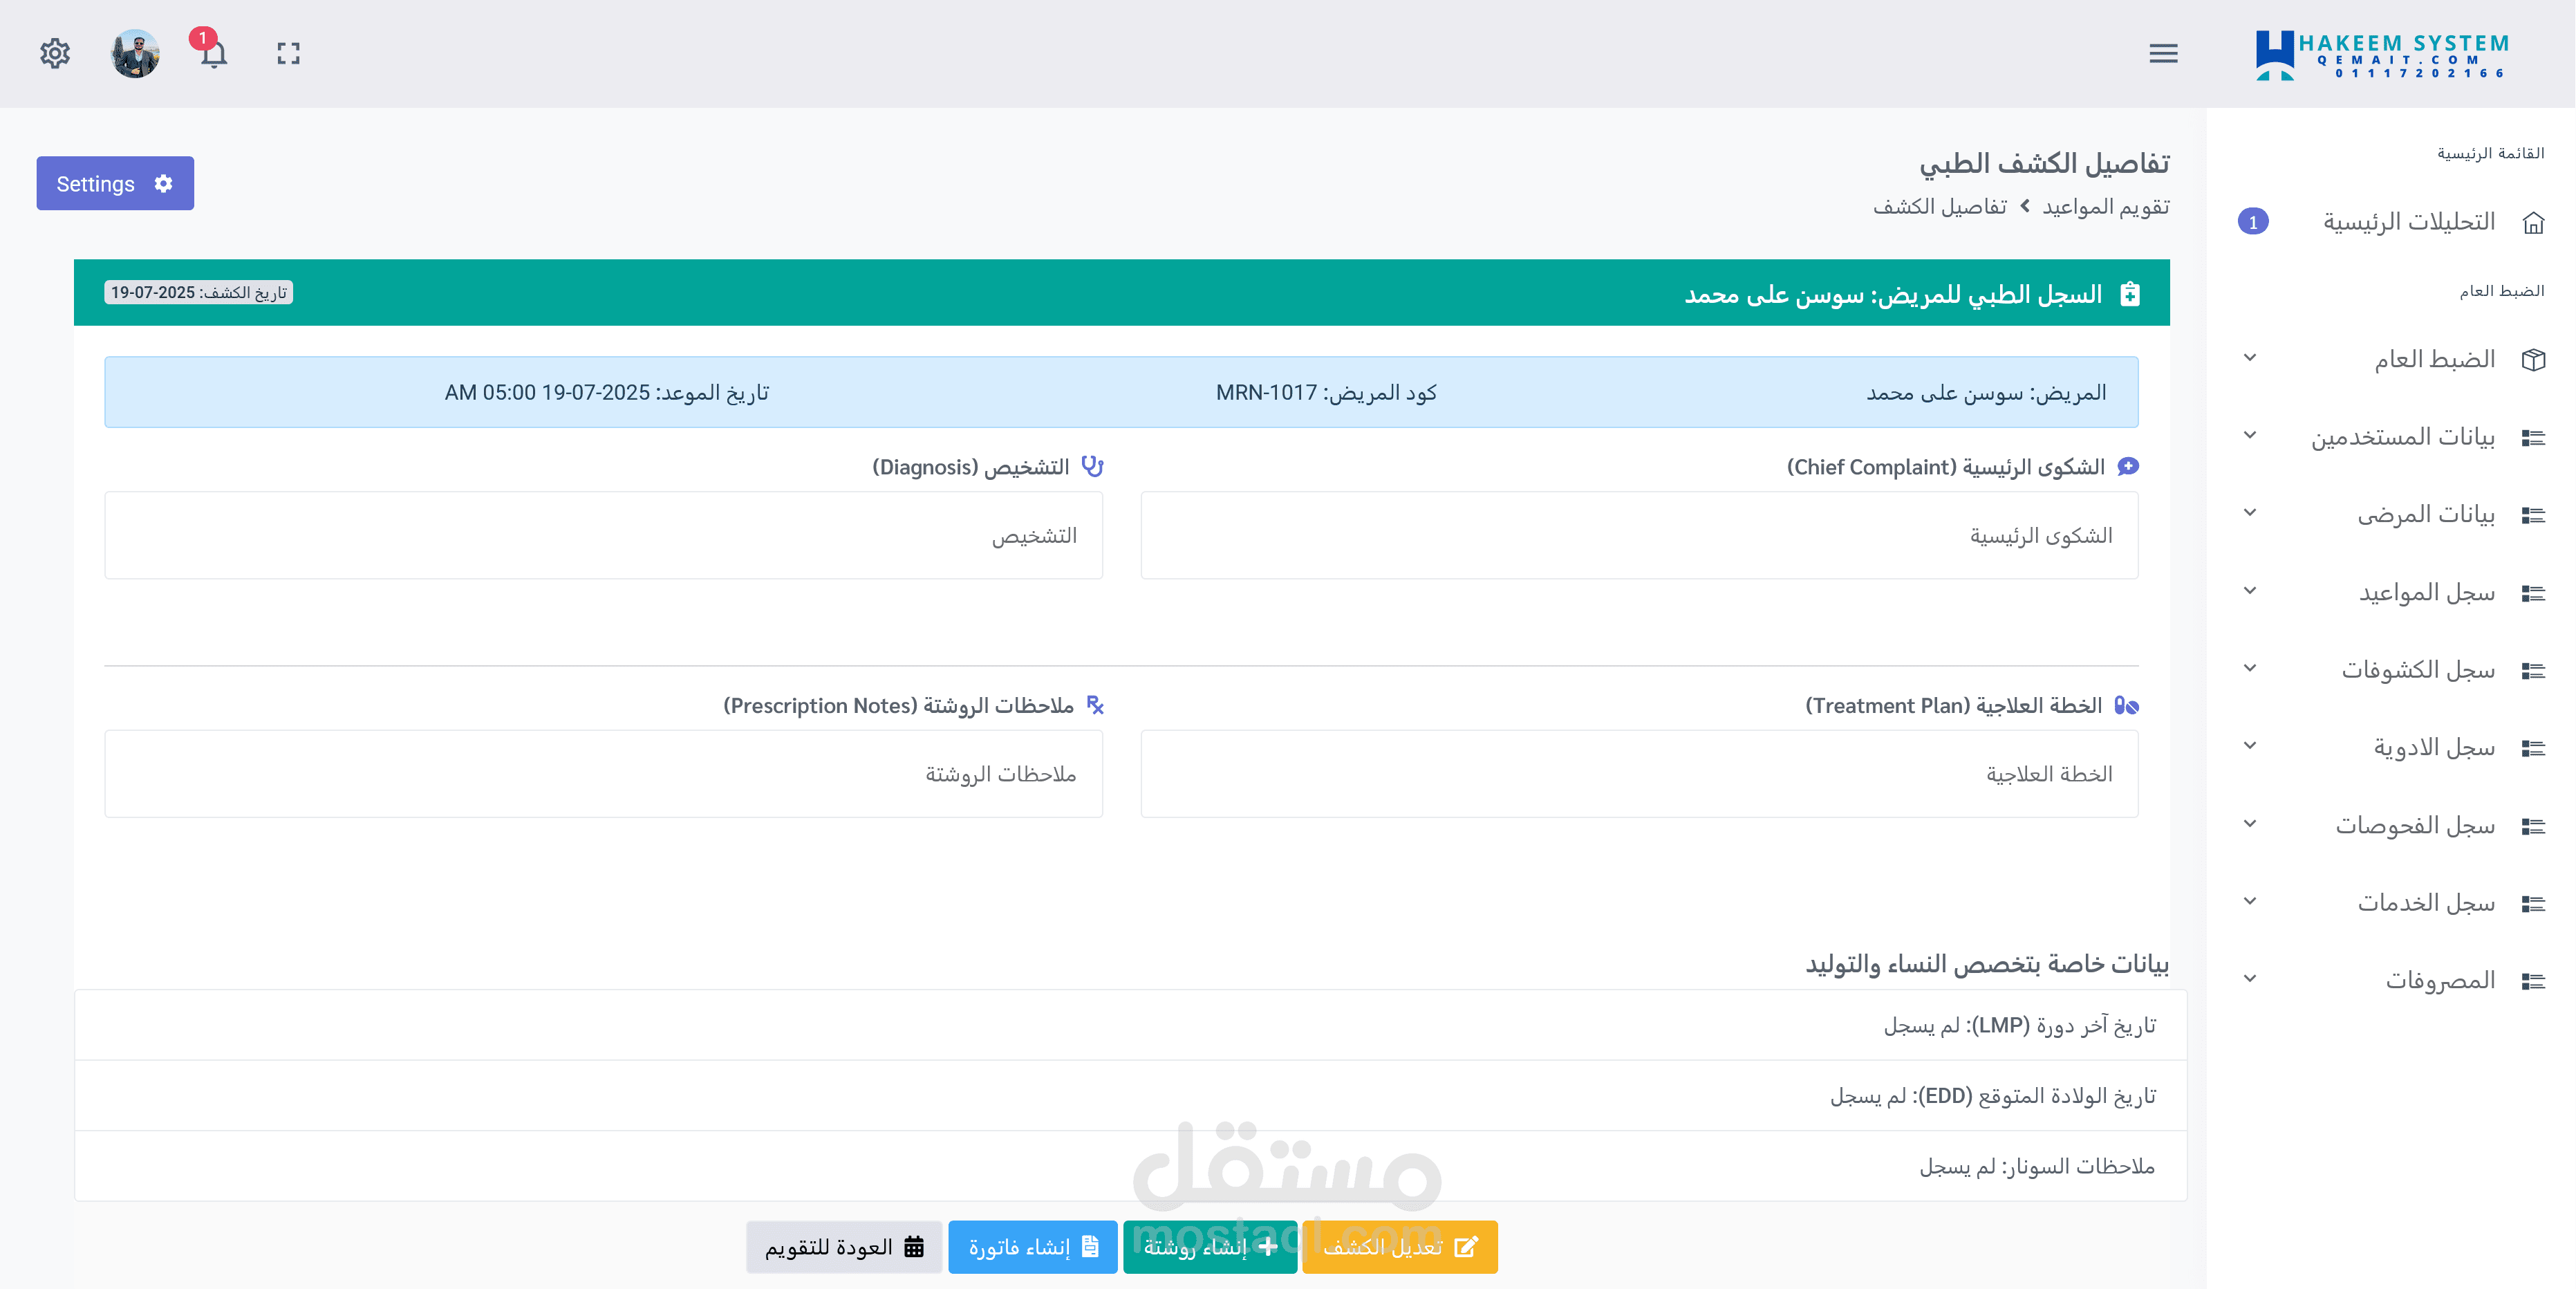Click the list icon beside سجل الكشوفات
The width and height of the screenshot is (2576, 1289).
[2533, 670]
